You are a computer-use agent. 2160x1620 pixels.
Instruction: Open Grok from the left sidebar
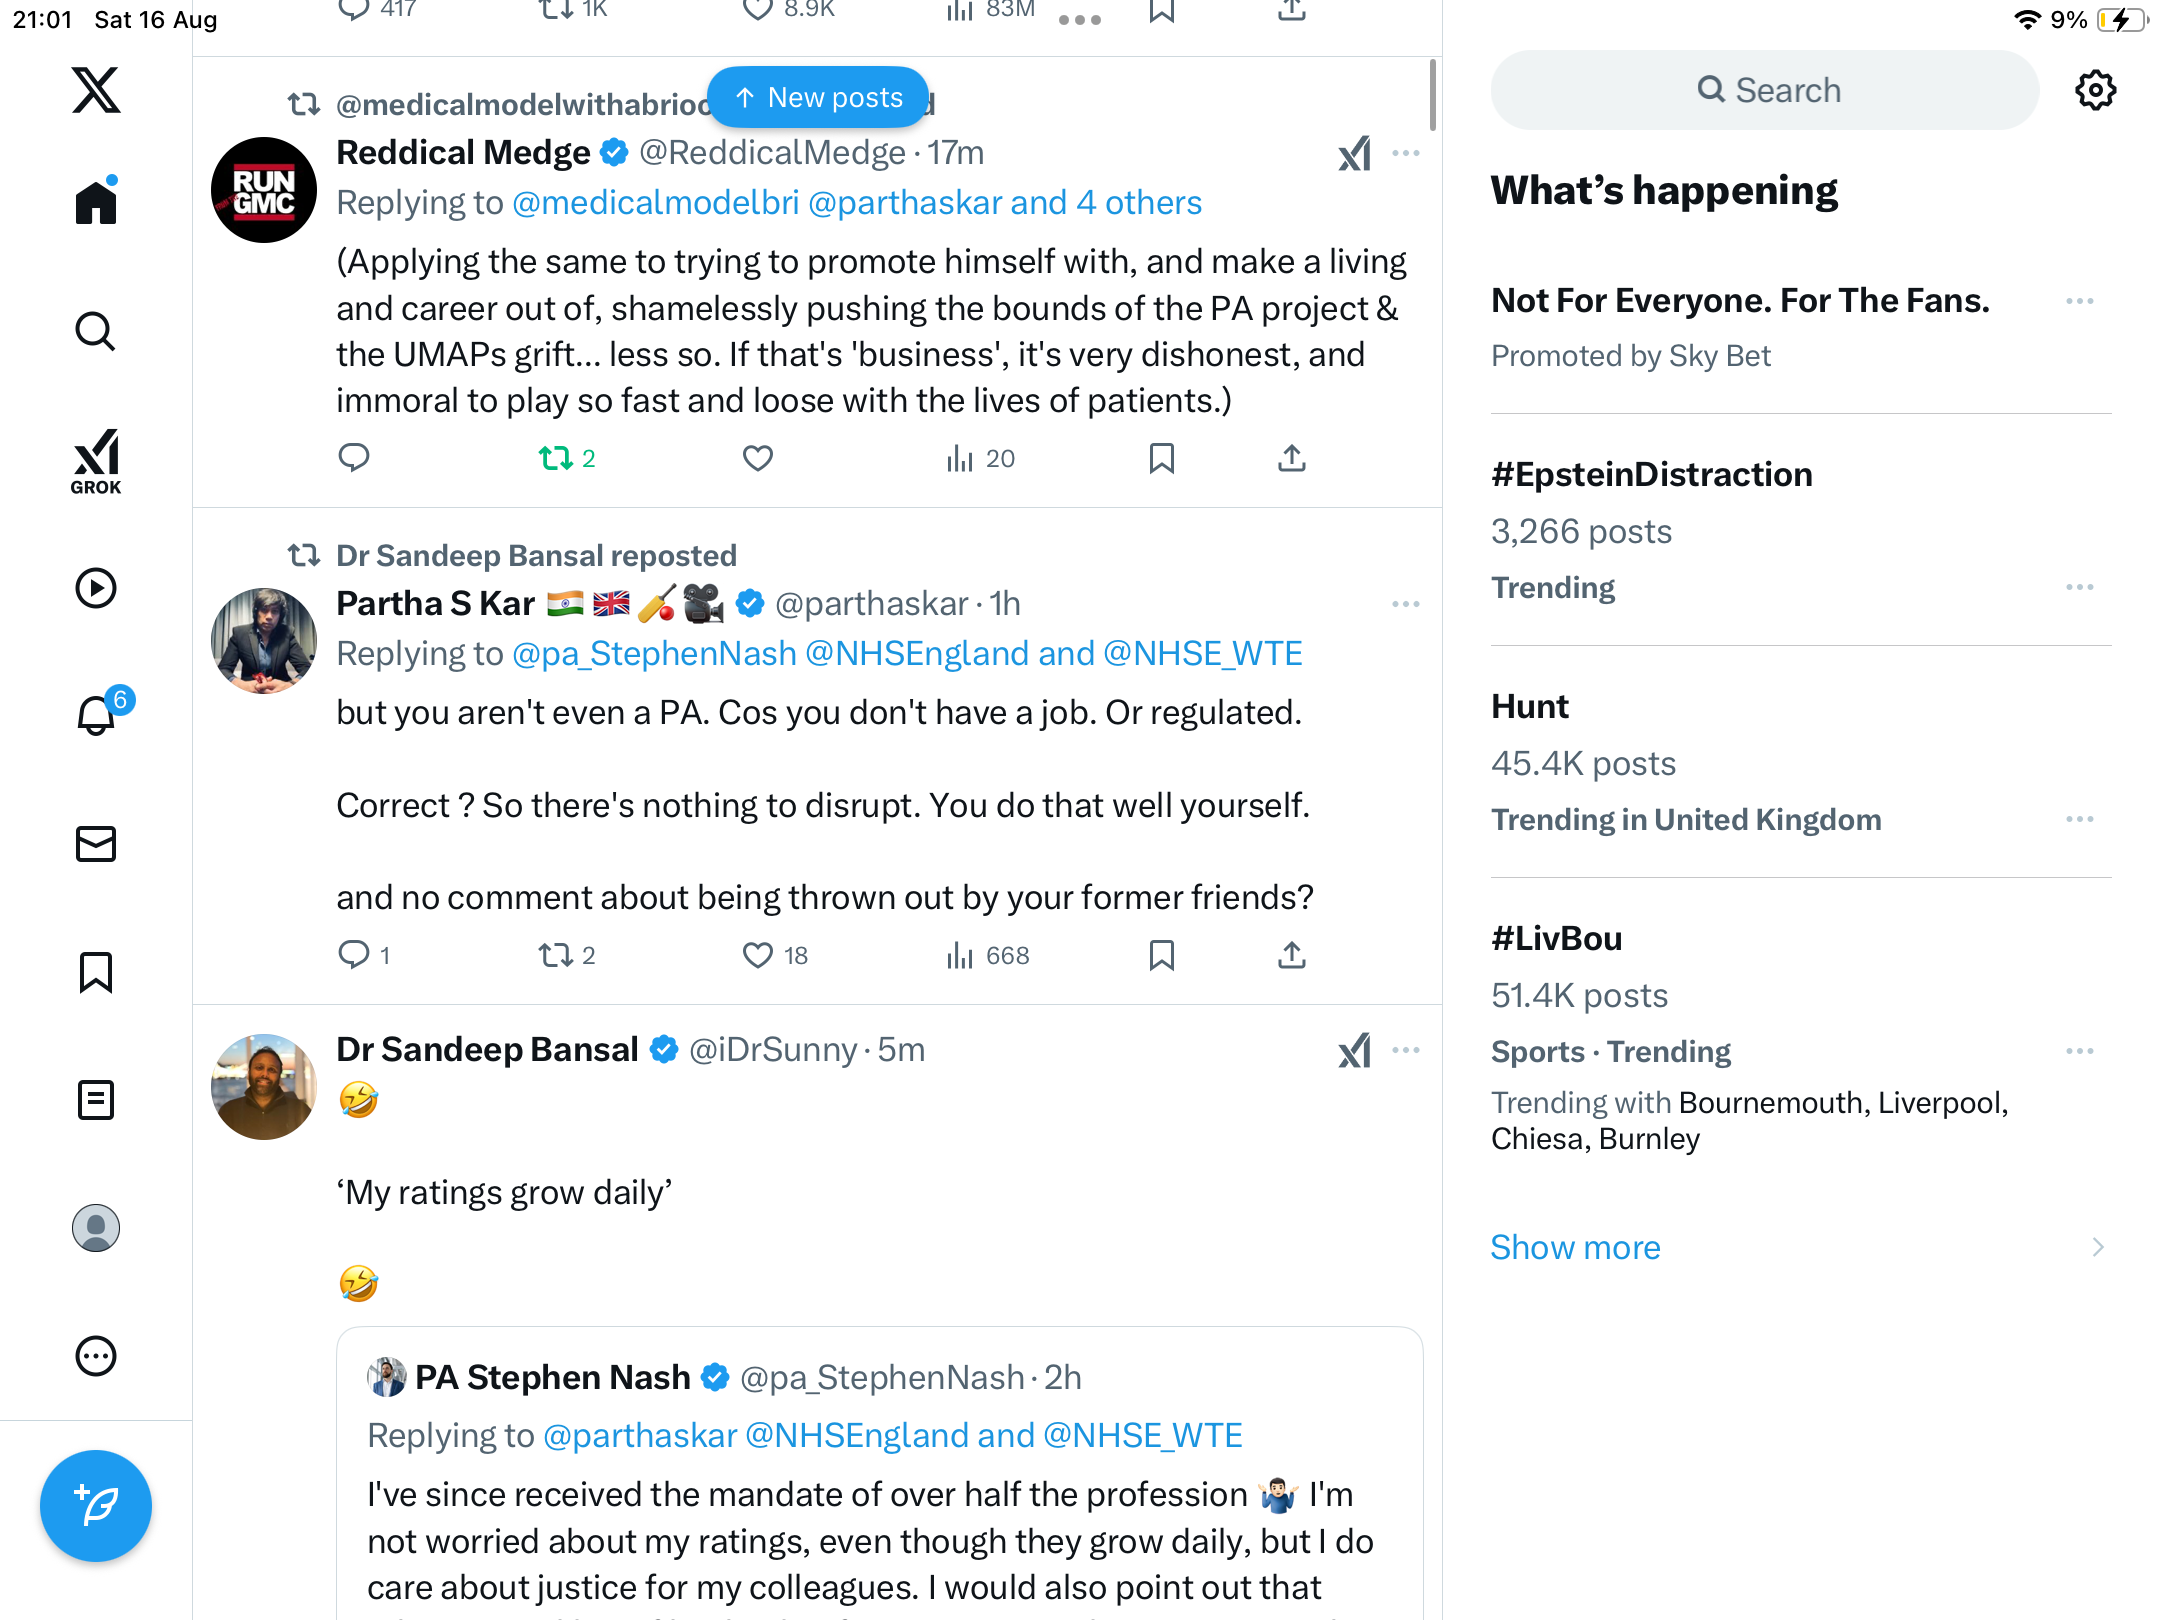coord(96,461)
